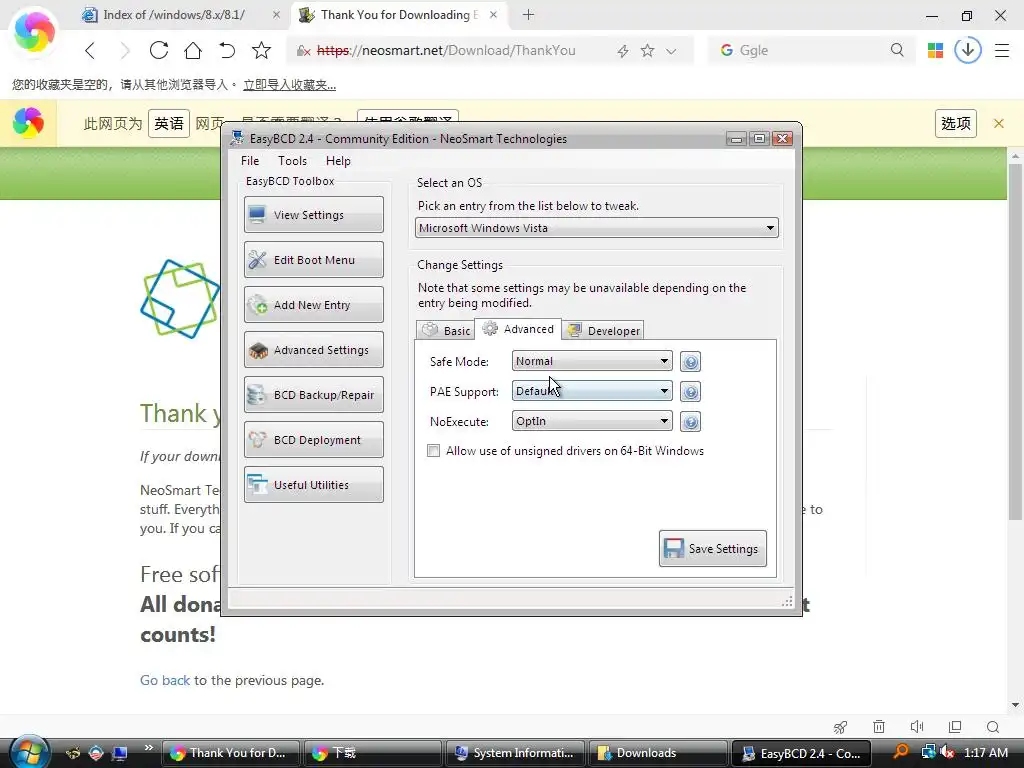Image resolution: width=1024 pixels, height=768 pixels.
Task: Click the rocket icon in browser status bar
Action: click(840, 727)
